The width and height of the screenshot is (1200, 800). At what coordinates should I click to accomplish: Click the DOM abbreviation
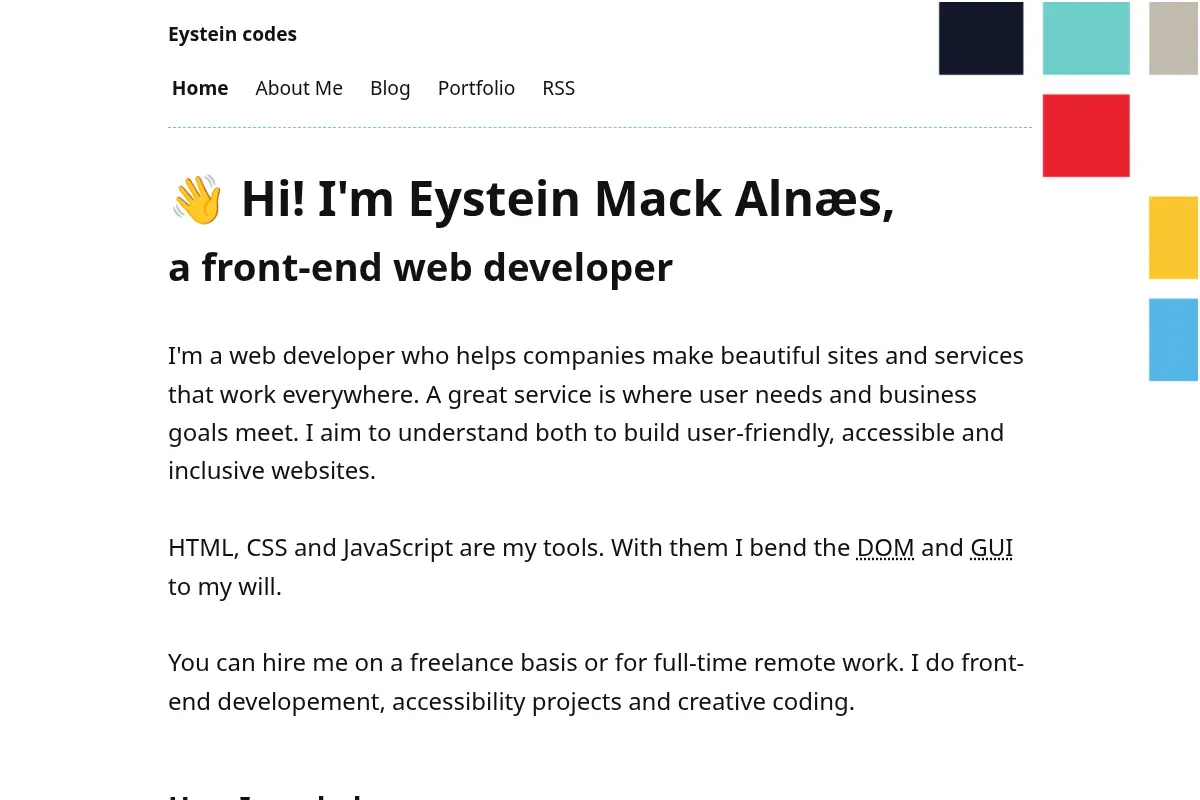pyautogui.click(x=885, y=548)
